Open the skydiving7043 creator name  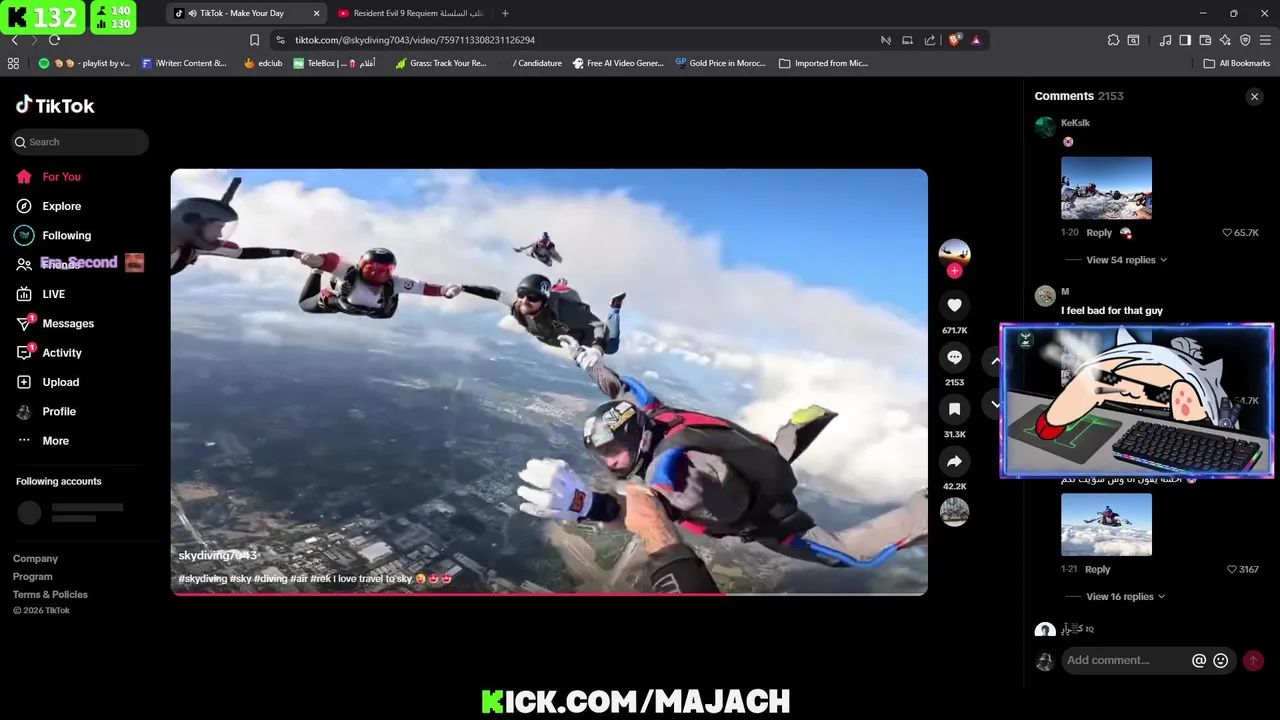[x=218, y=555]
